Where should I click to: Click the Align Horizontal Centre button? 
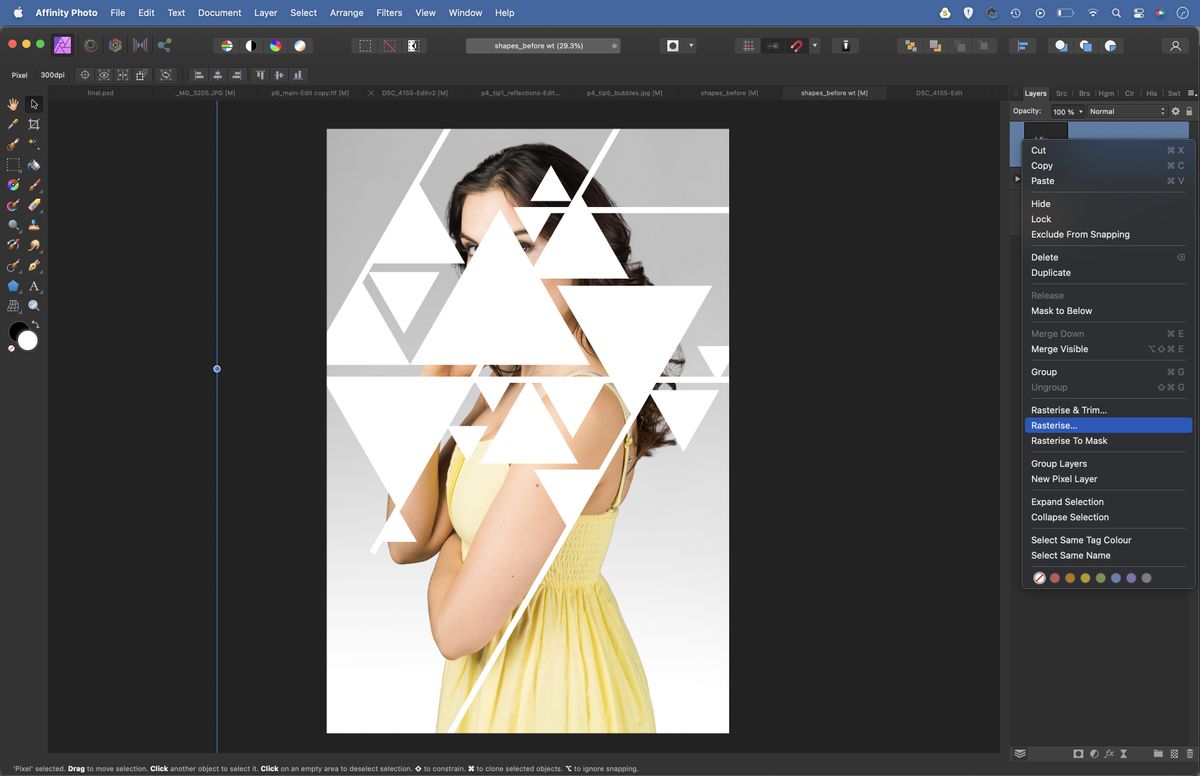pos(217,74)
